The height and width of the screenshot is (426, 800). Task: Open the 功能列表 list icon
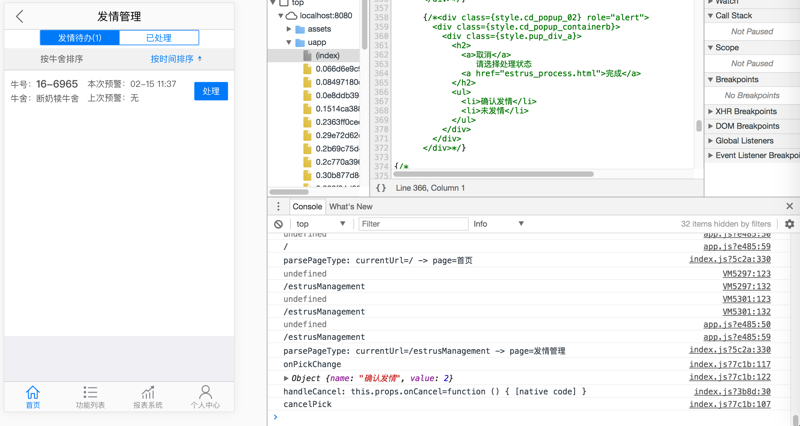90,393
